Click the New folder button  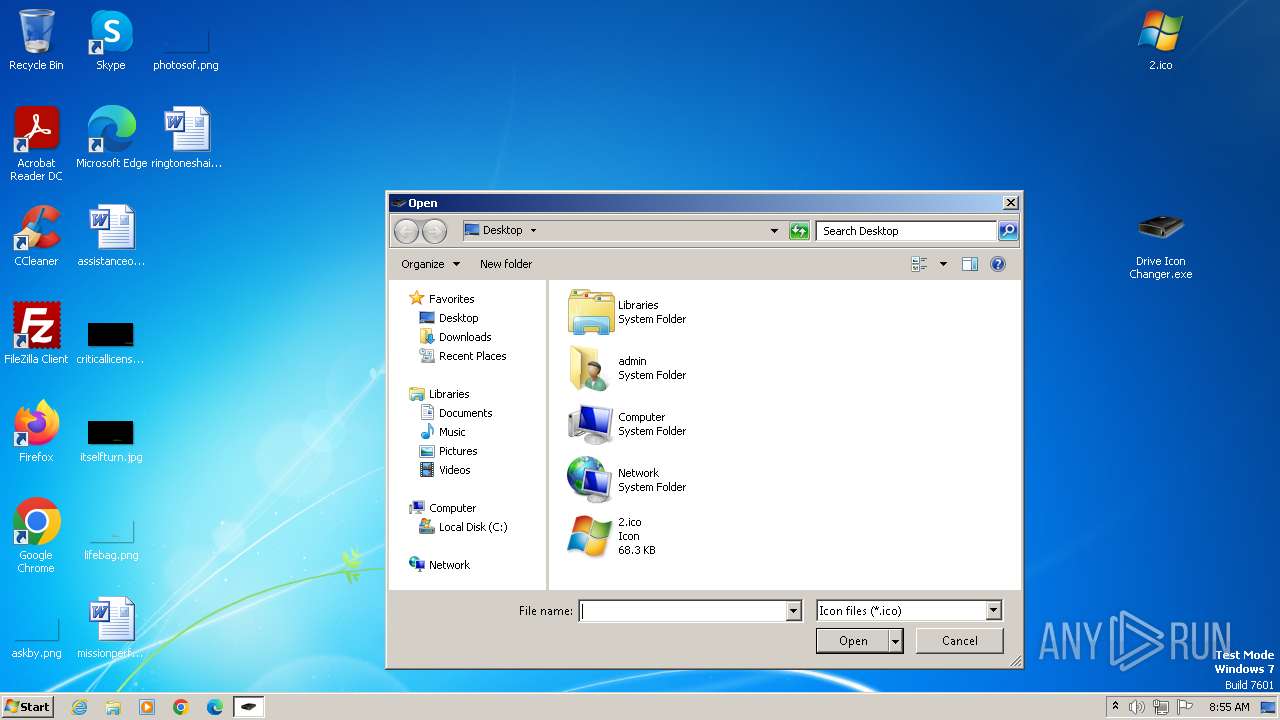506,264
